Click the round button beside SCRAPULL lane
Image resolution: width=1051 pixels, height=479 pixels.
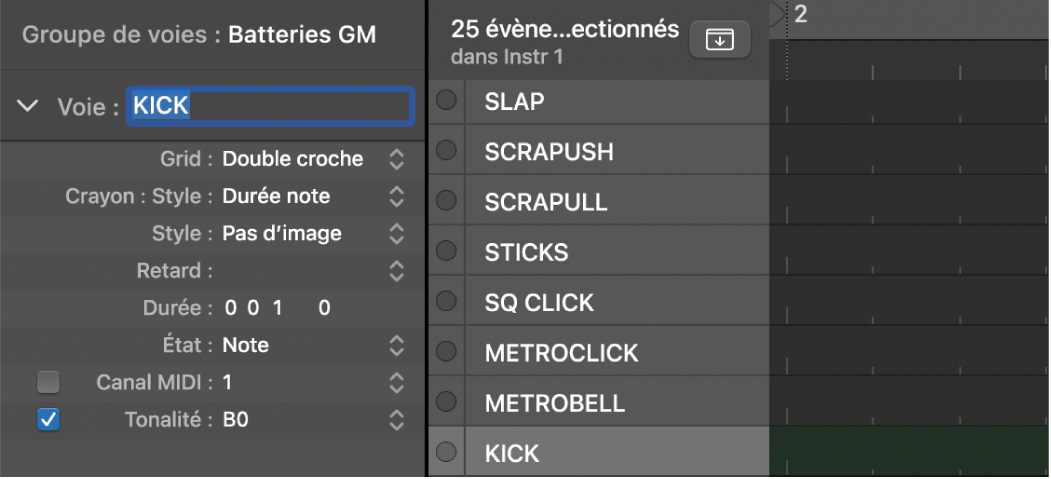click(x=447, y=201)
